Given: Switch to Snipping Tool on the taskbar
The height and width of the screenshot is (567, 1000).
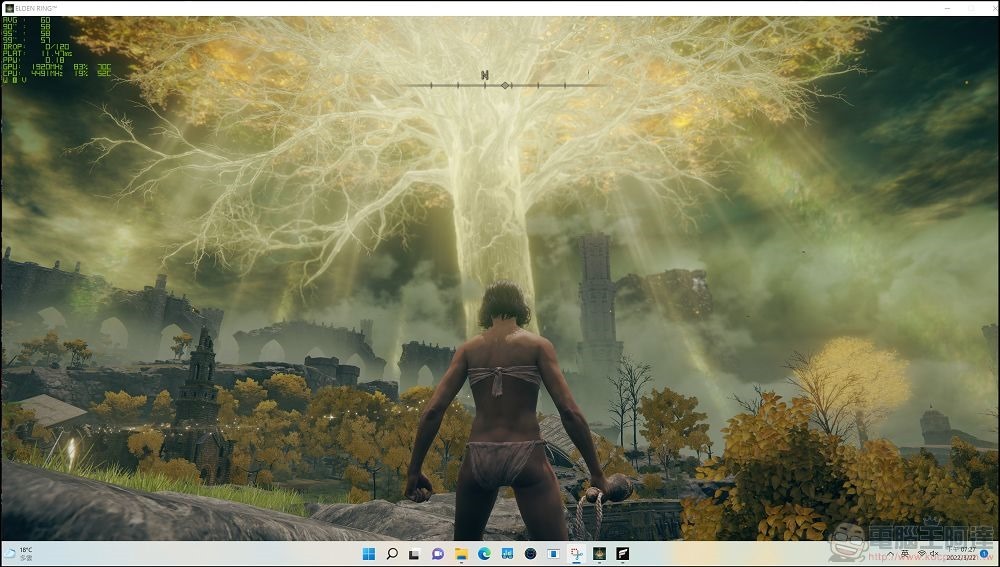Looking at the screenshot, I should [x=576, y=554].
